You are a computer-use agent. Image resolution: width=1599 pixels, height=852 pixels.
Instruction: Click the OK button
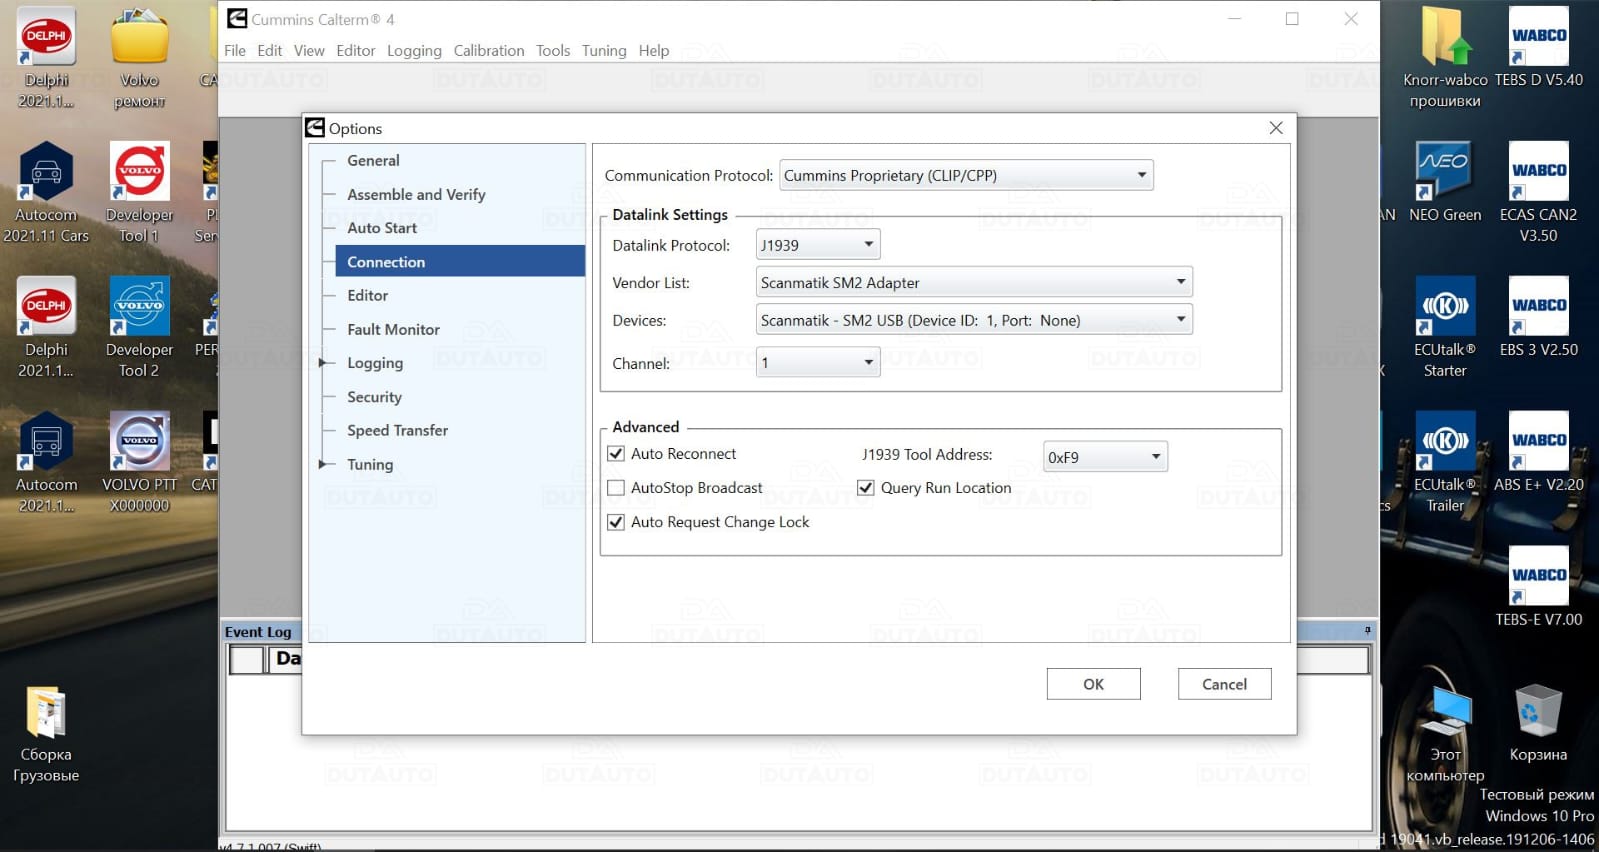[1093, 684]
